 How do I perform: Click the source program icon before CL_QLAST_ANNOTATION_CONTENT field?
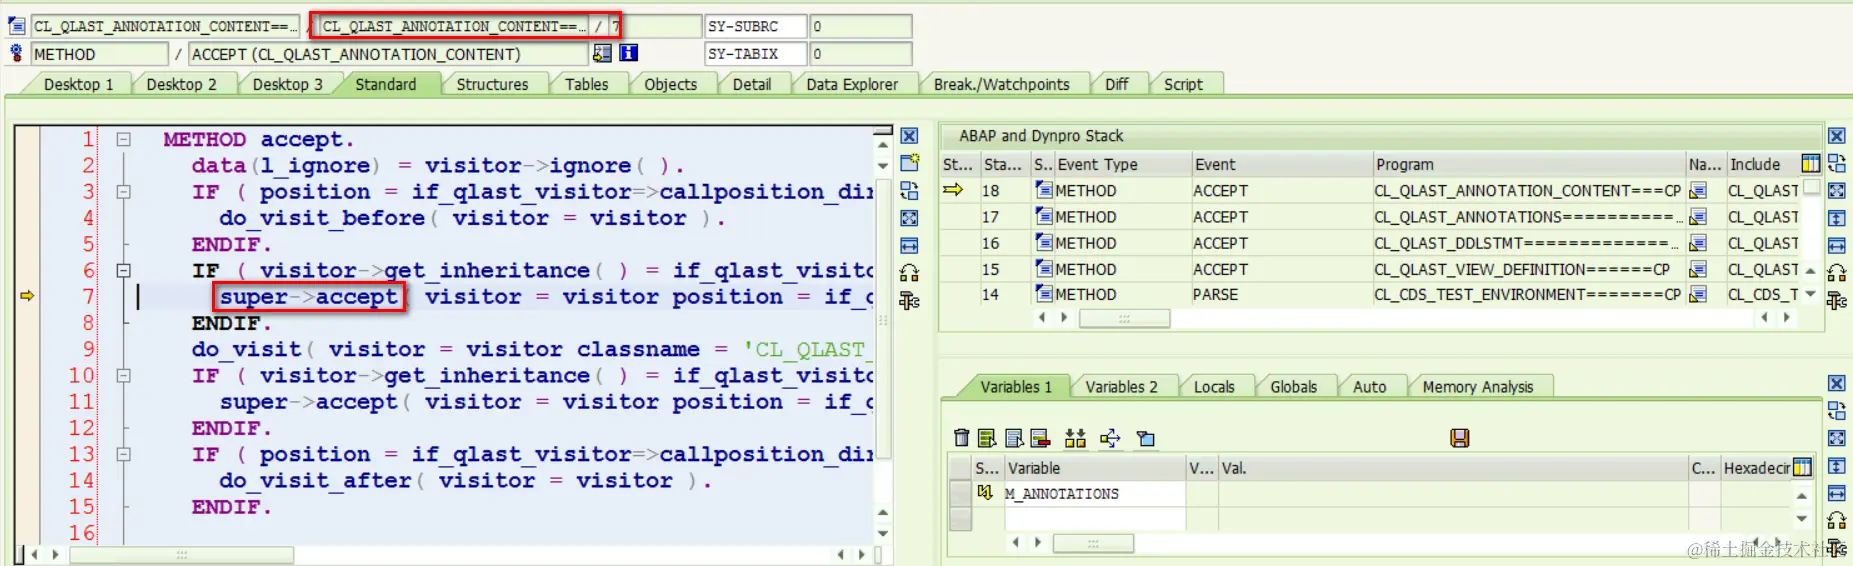click(17, 26)
